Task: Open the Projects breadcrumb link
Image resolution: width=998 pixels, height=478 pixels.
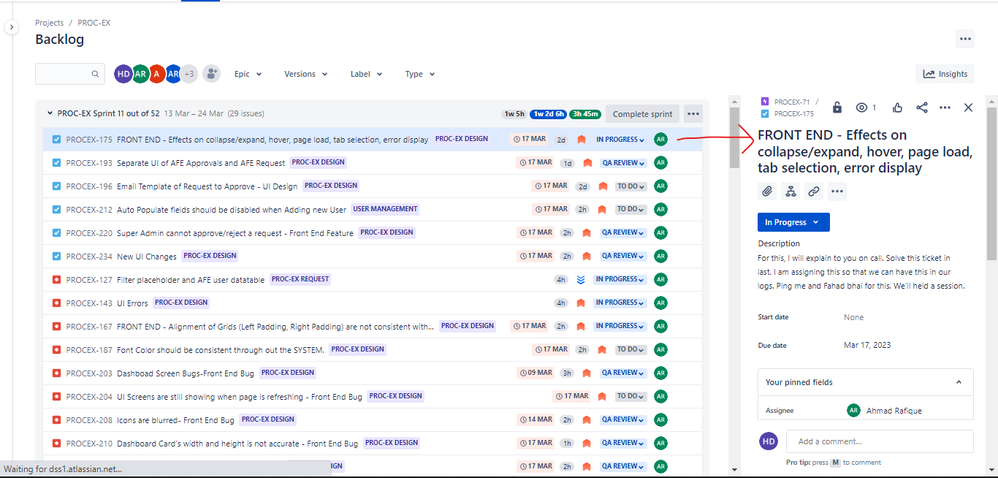Action: [x=49, y=23]
